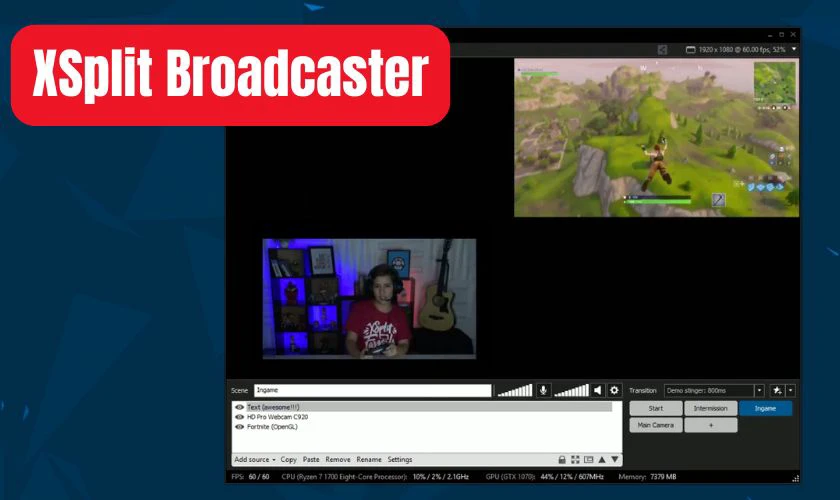The image size is (840, 500).
Task: Open the Transition dropdown arrow
Action: (759, 391)
